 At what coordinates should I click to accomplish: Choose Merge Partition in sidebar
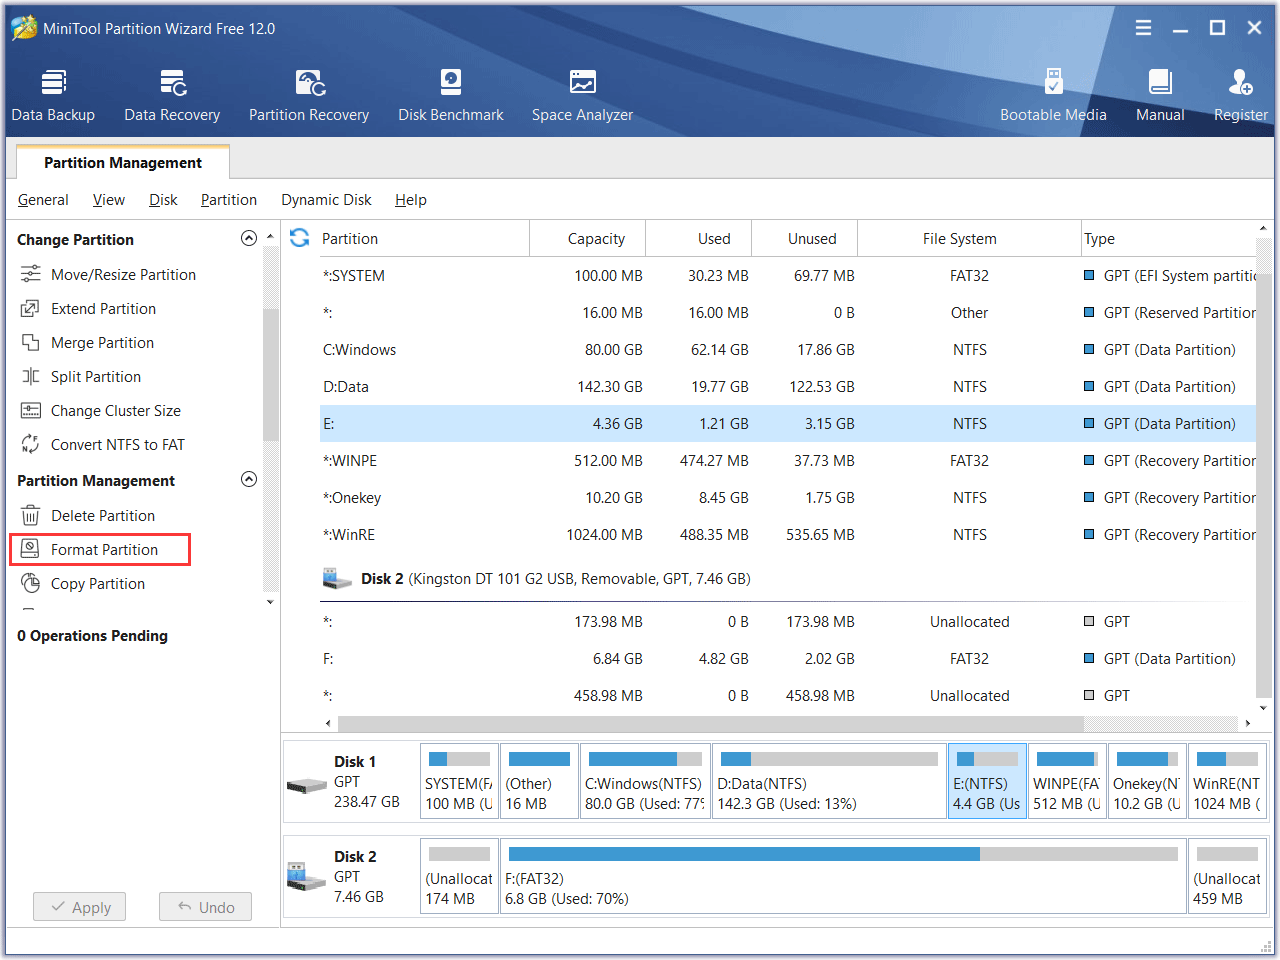point(87,342)
